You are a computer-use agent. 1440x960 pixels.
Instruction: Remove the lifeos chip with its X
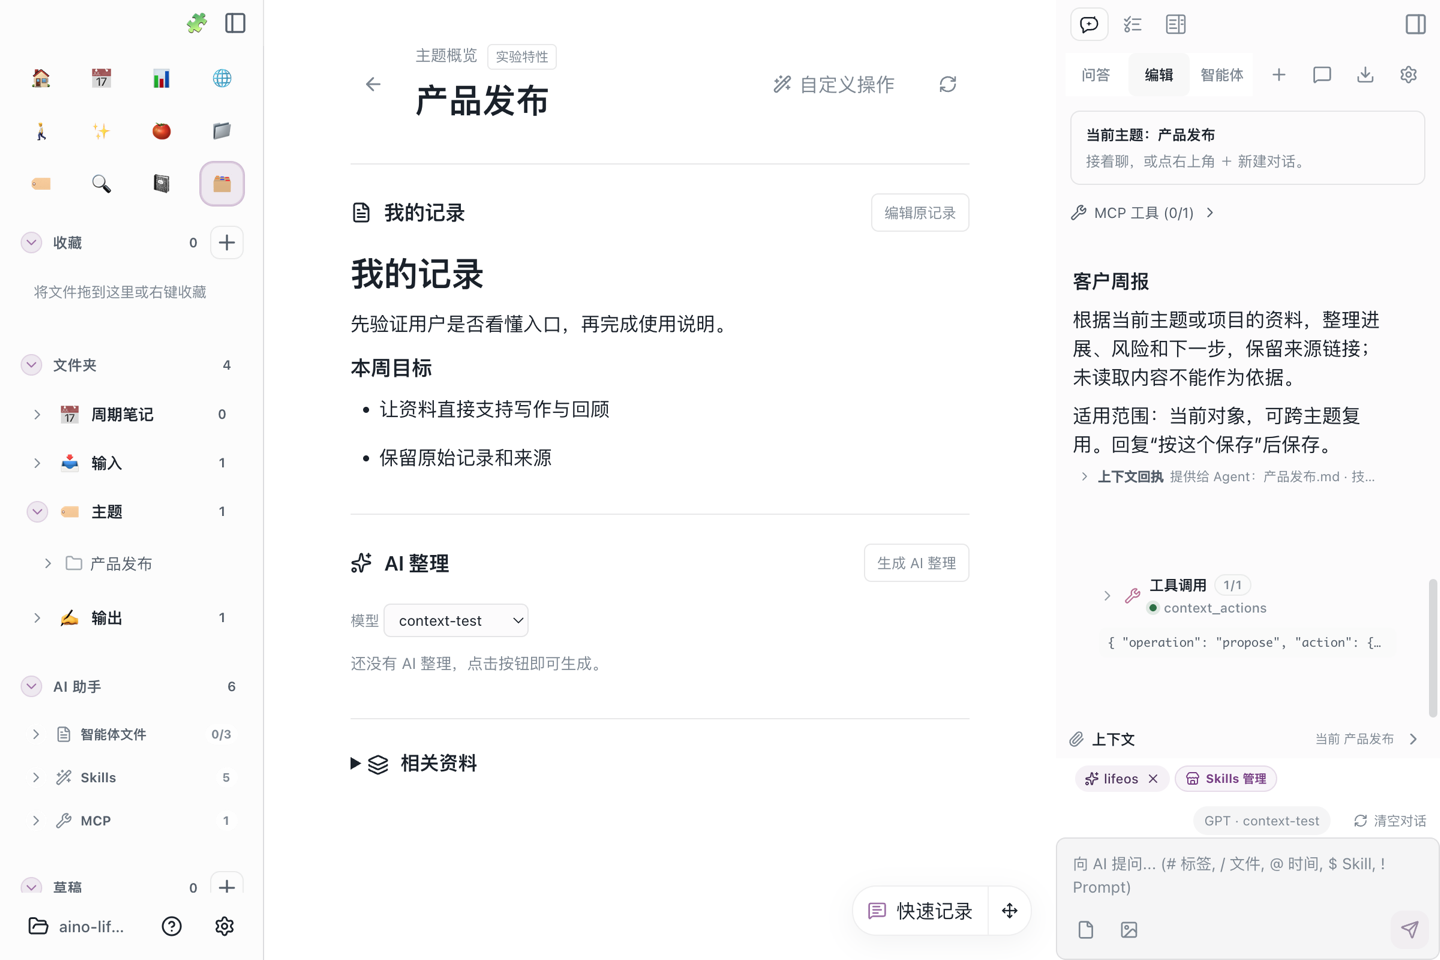pyautogui.click(x=1153, y=779)
